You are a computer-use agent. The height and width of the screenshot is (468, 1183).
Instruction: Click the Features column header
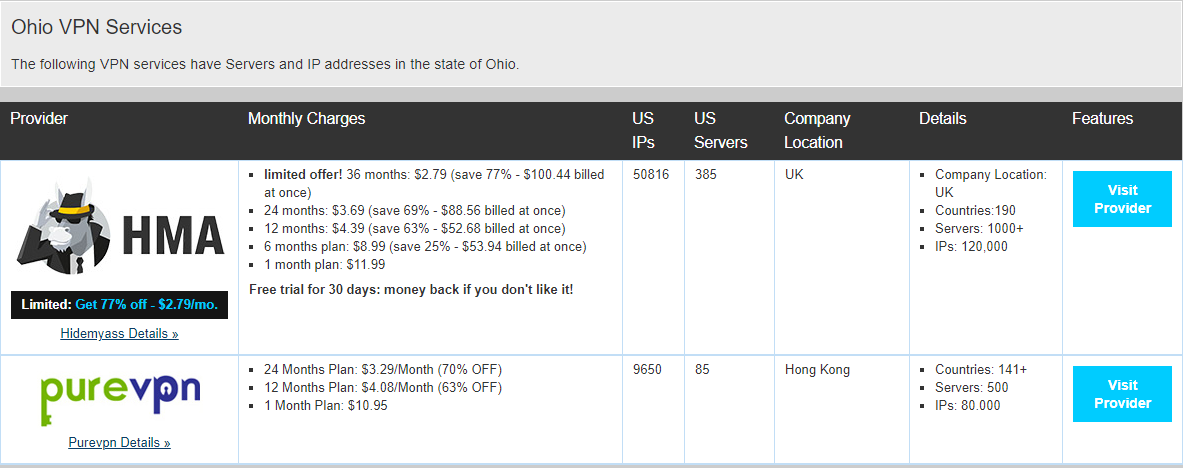click(1102, 119)
